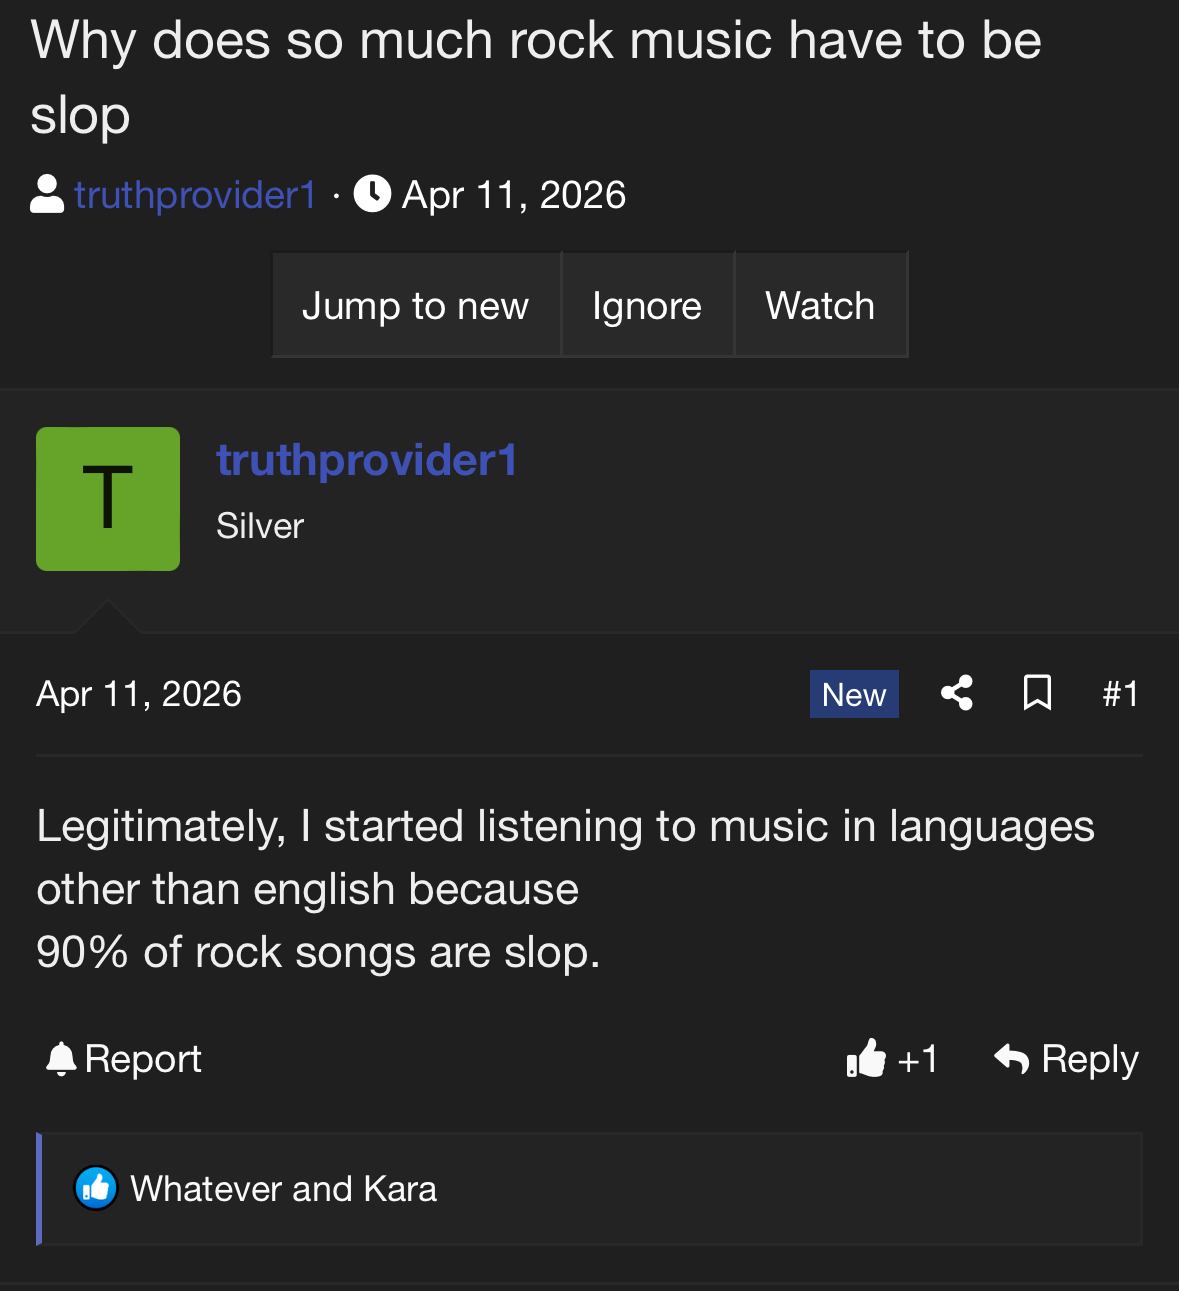Click the +1 like count

[x=918, y=1059]
